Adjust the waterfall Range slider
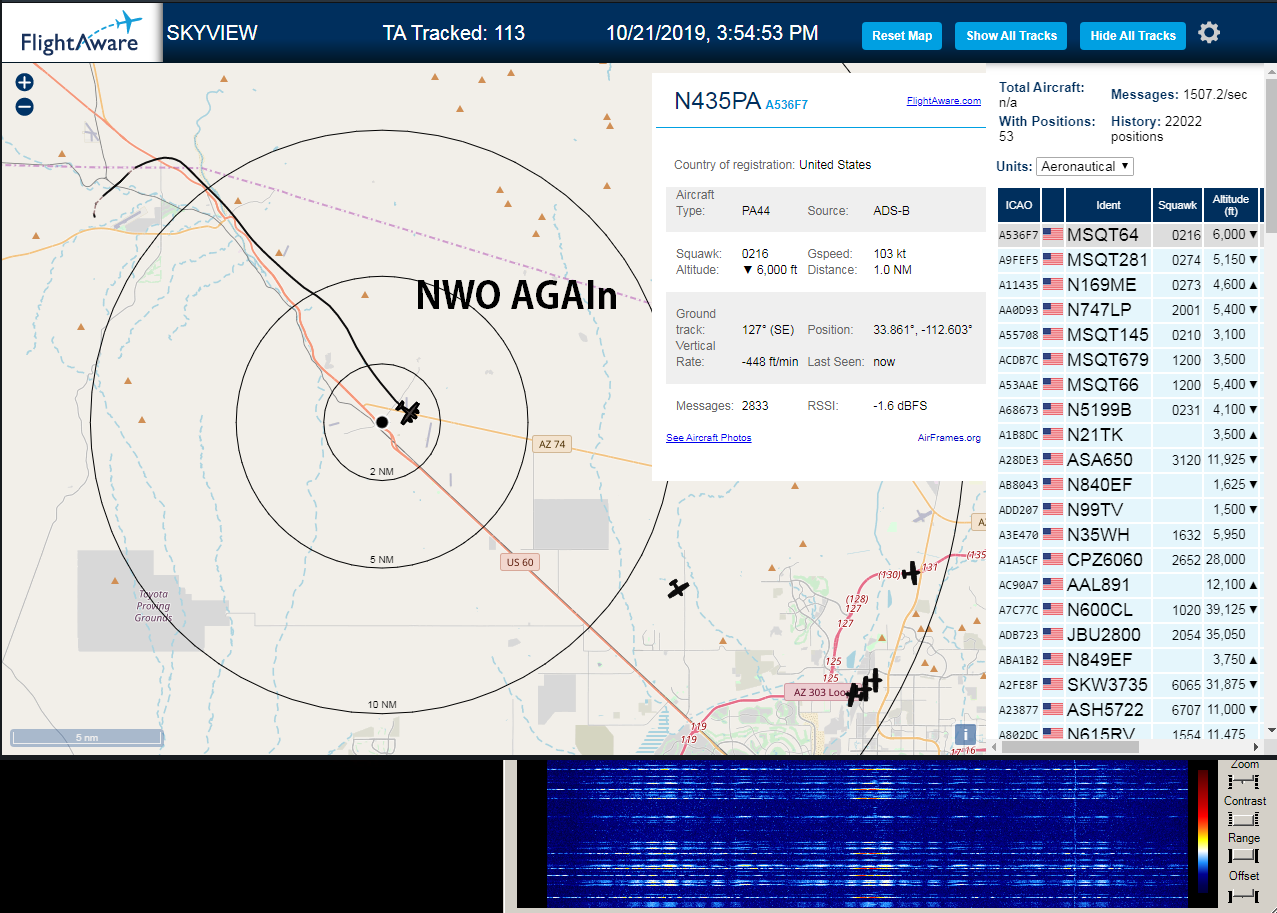The image size is (1277, 913). click(x=1244, y=856)
